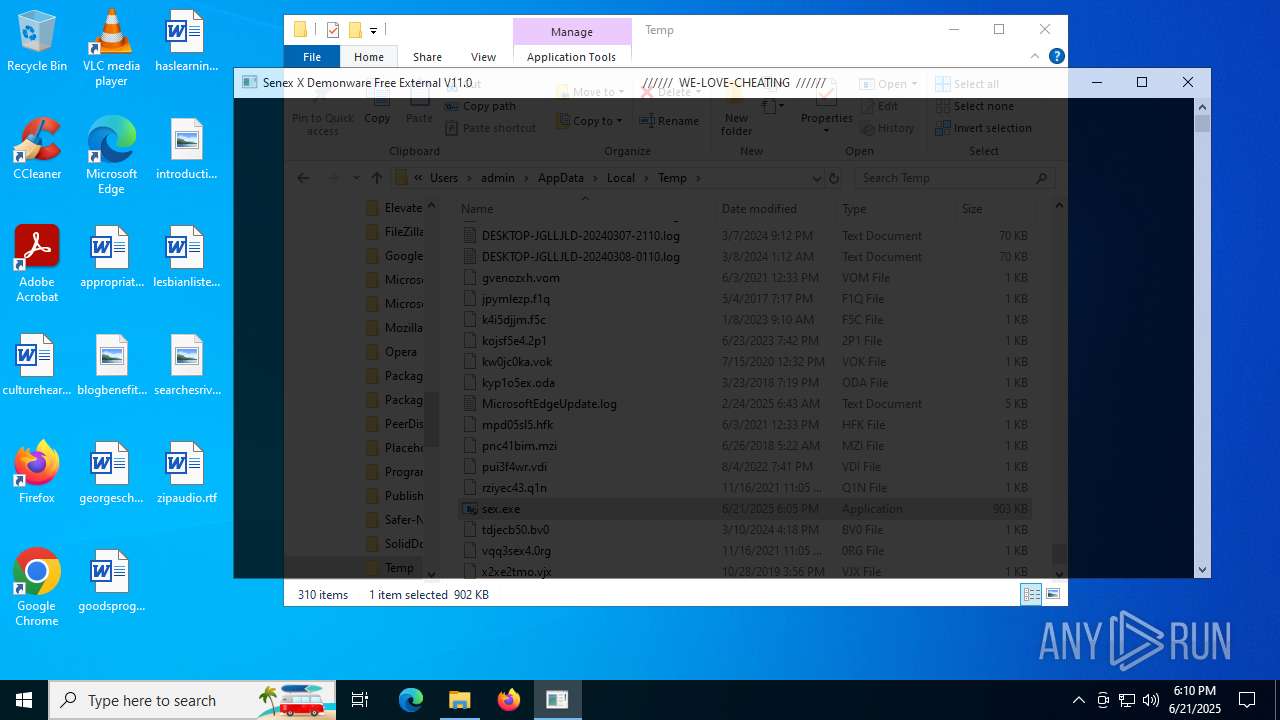1280x720 pixels.
Task: Select the Manage contextual tab header
Action: (572, 32)
